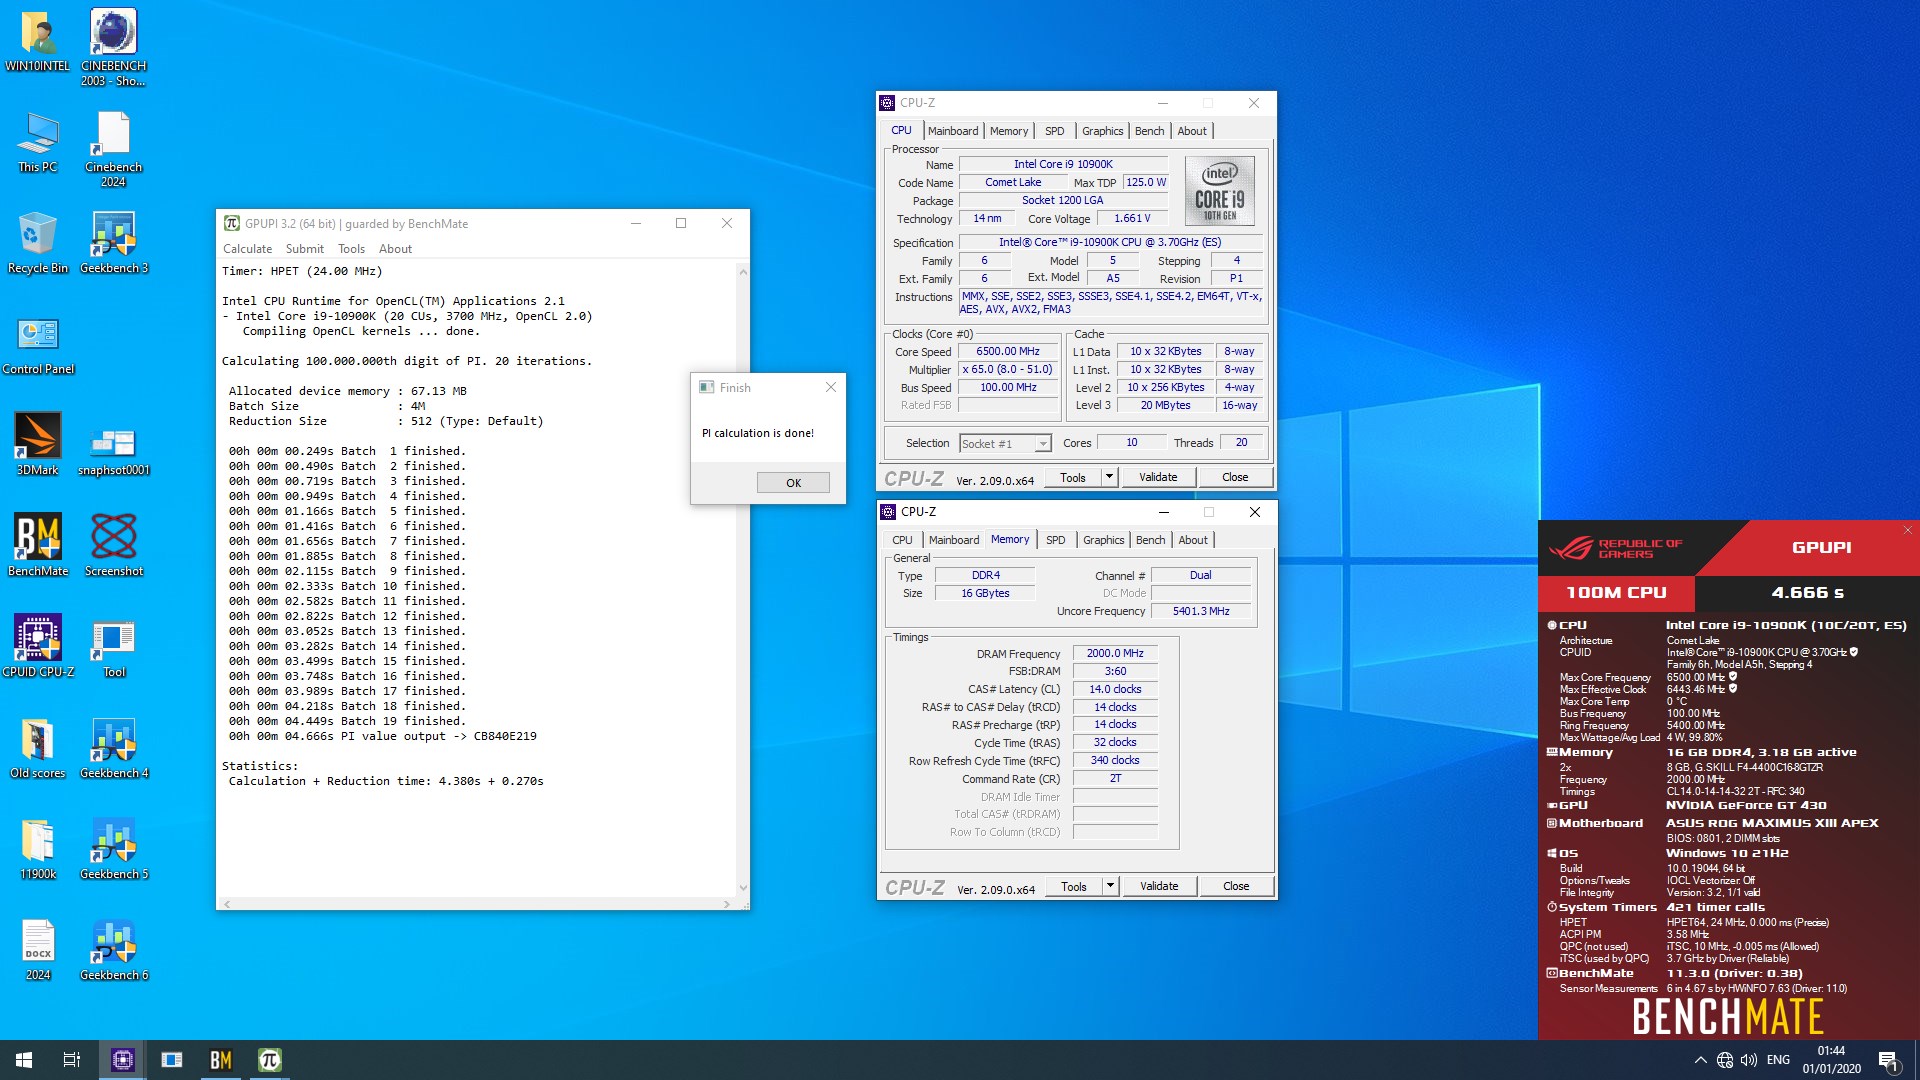Open notification center icon
The width and height of the screenshot is (1920, 1080).
click(1889, 1060)
